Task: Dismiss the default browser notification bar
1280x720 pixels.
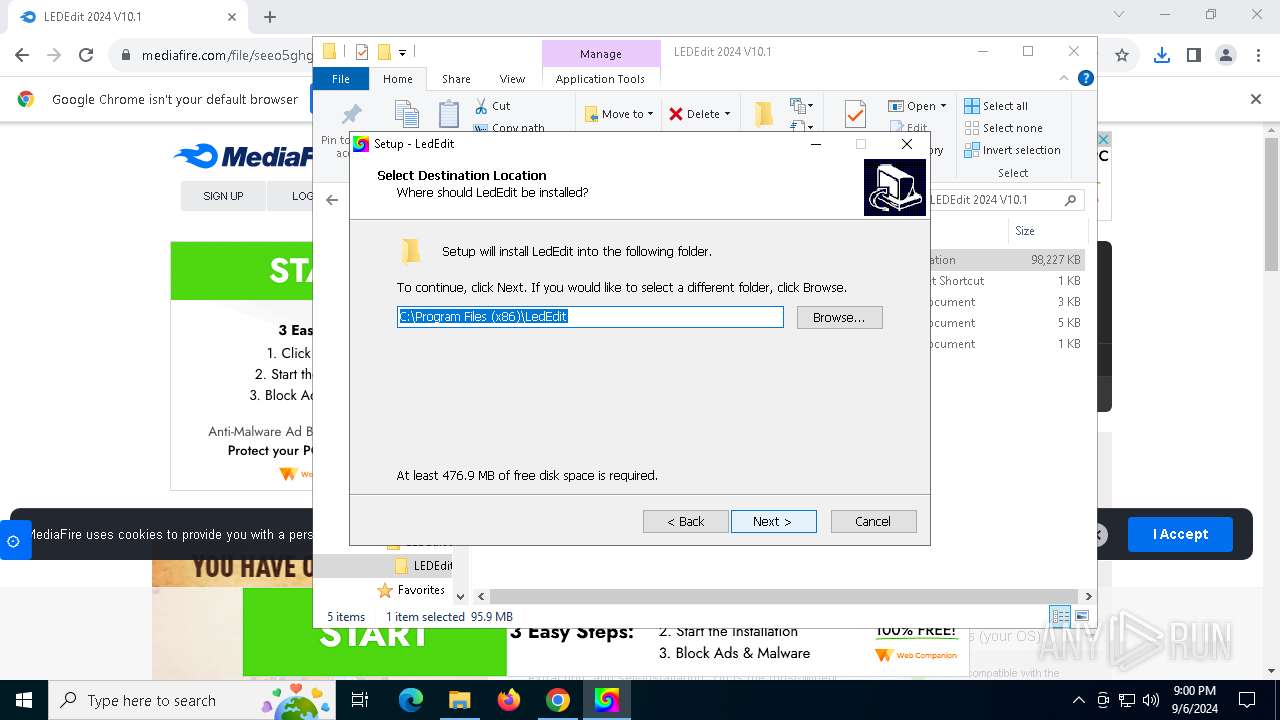Action: tap(1256, 99)
